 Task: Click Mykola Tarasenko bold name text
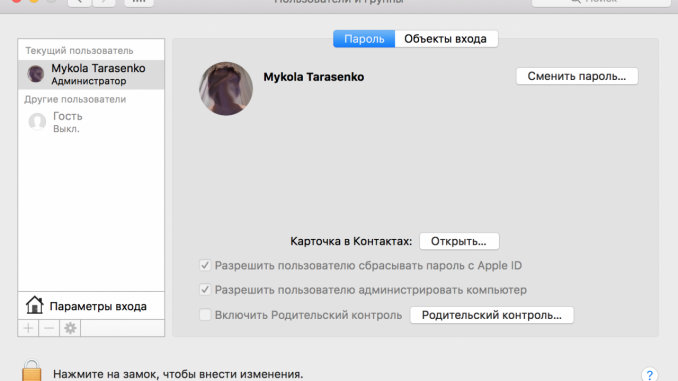click(x=314, y=77)
